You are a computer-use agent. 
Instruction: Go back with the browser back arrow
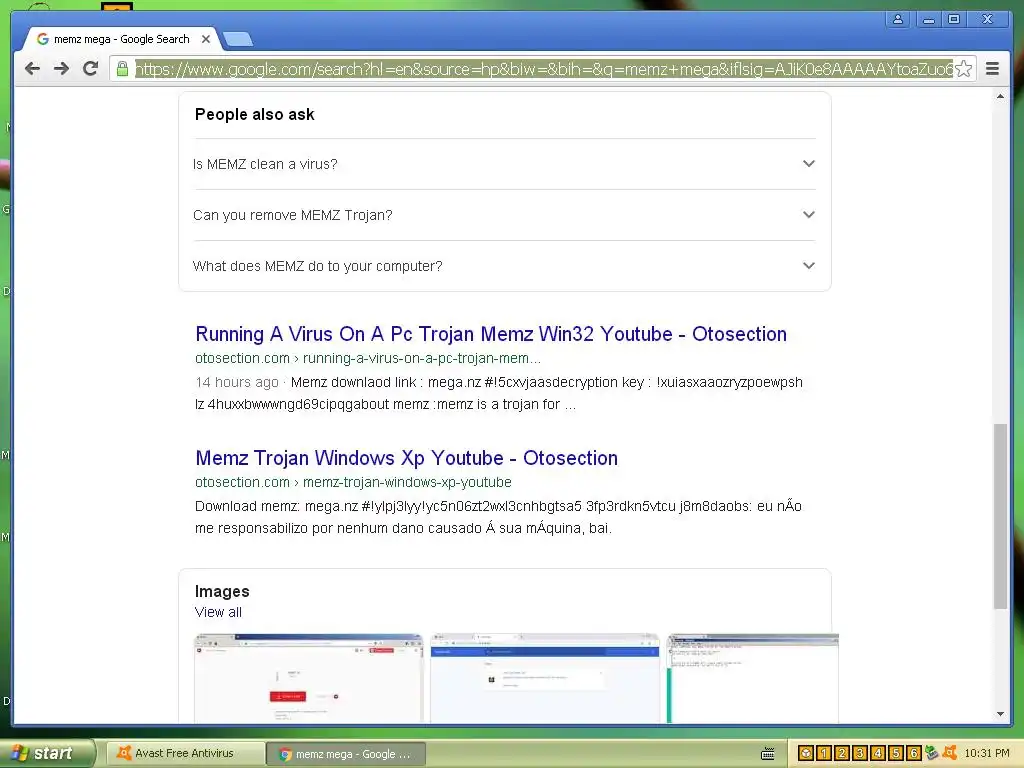pyautogui.click(x=32, y=69)
